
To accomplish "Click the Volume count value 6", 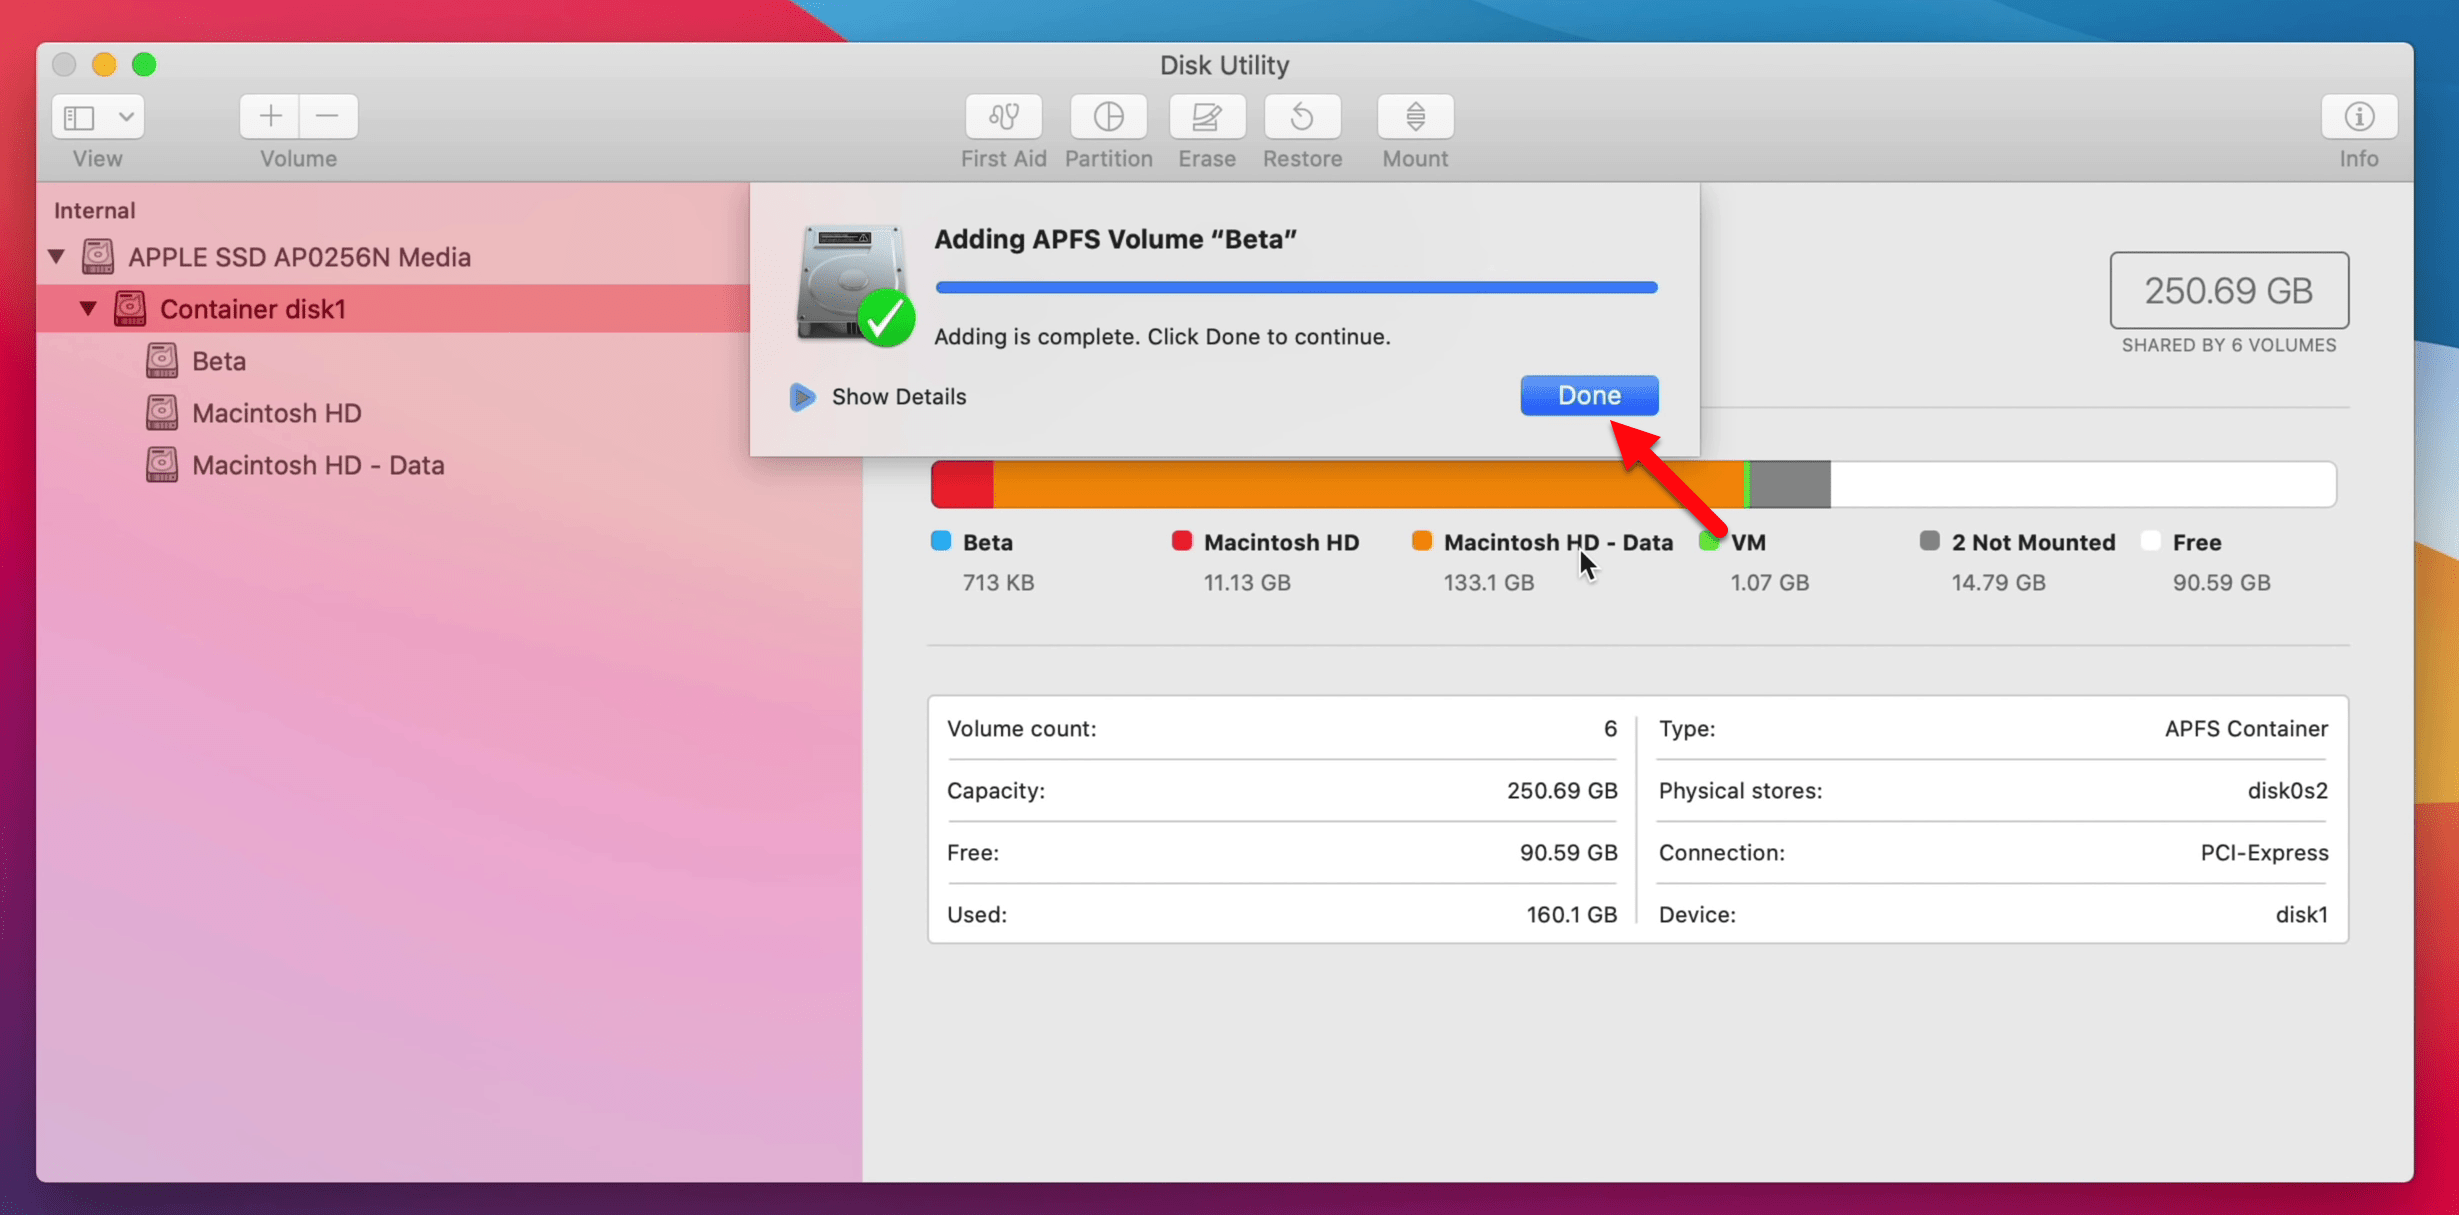I will (1610, 729).
